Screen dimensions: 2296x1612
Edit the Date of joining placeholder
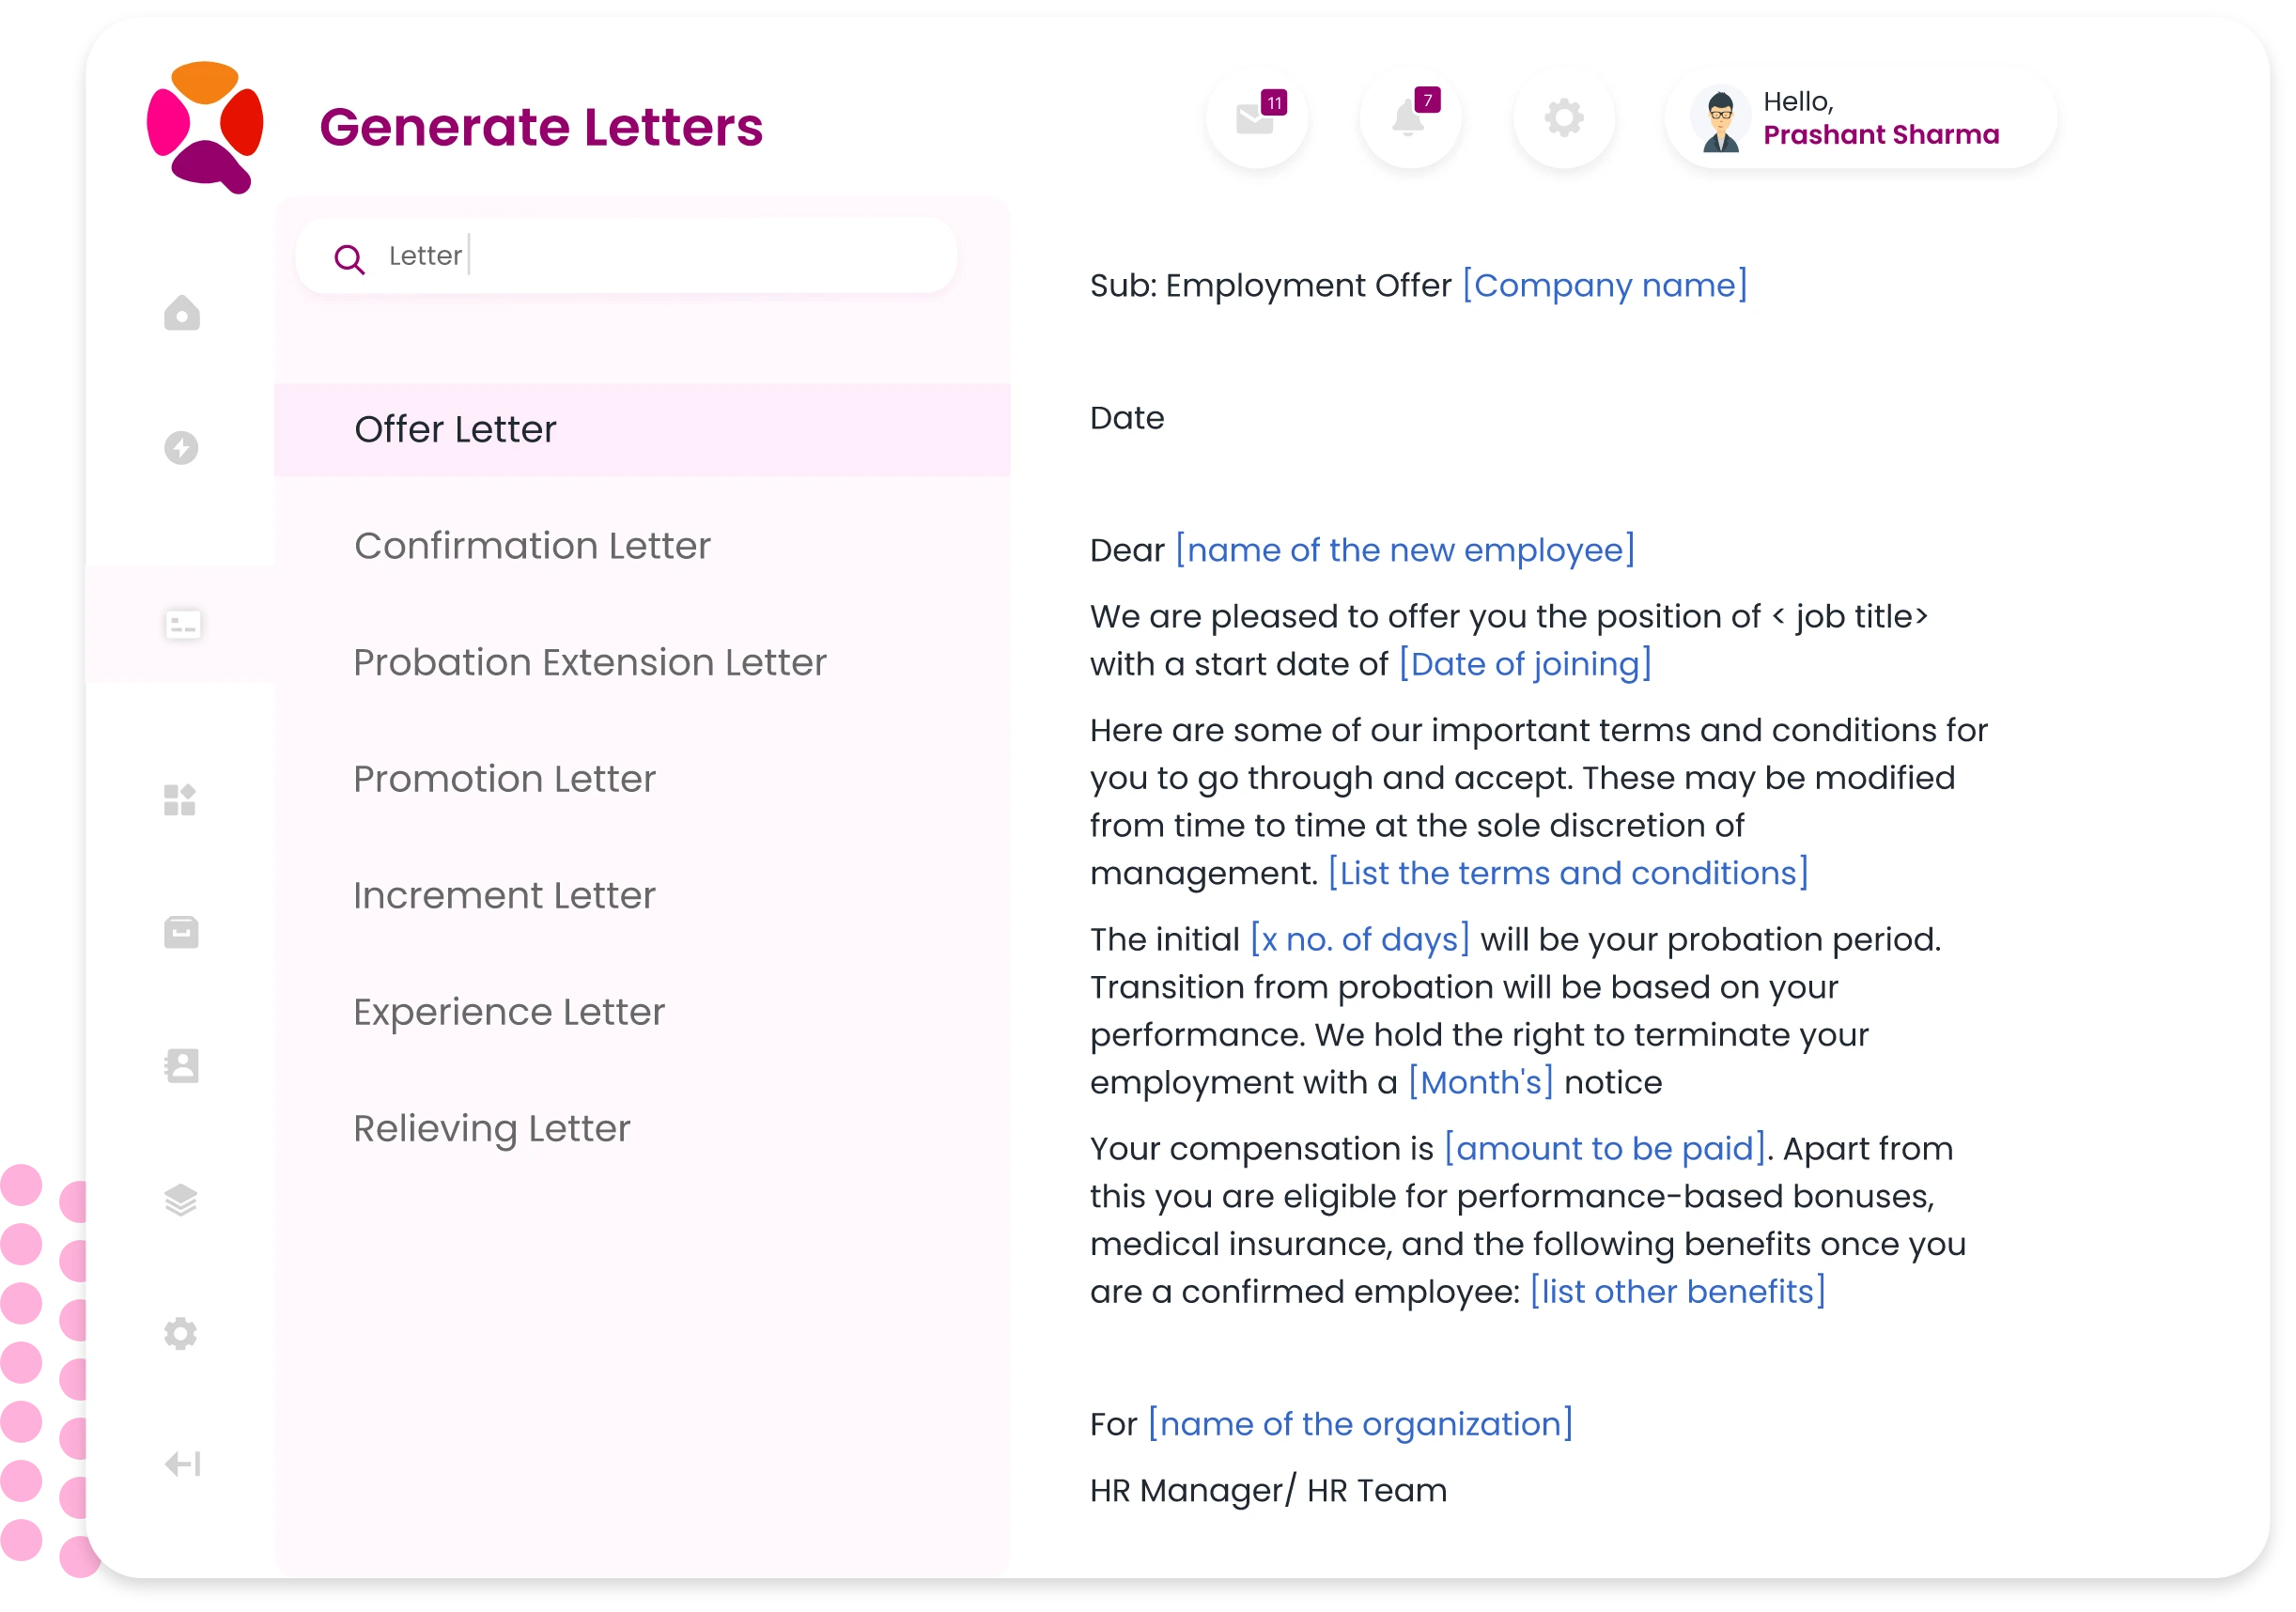tap(1524, 663)
